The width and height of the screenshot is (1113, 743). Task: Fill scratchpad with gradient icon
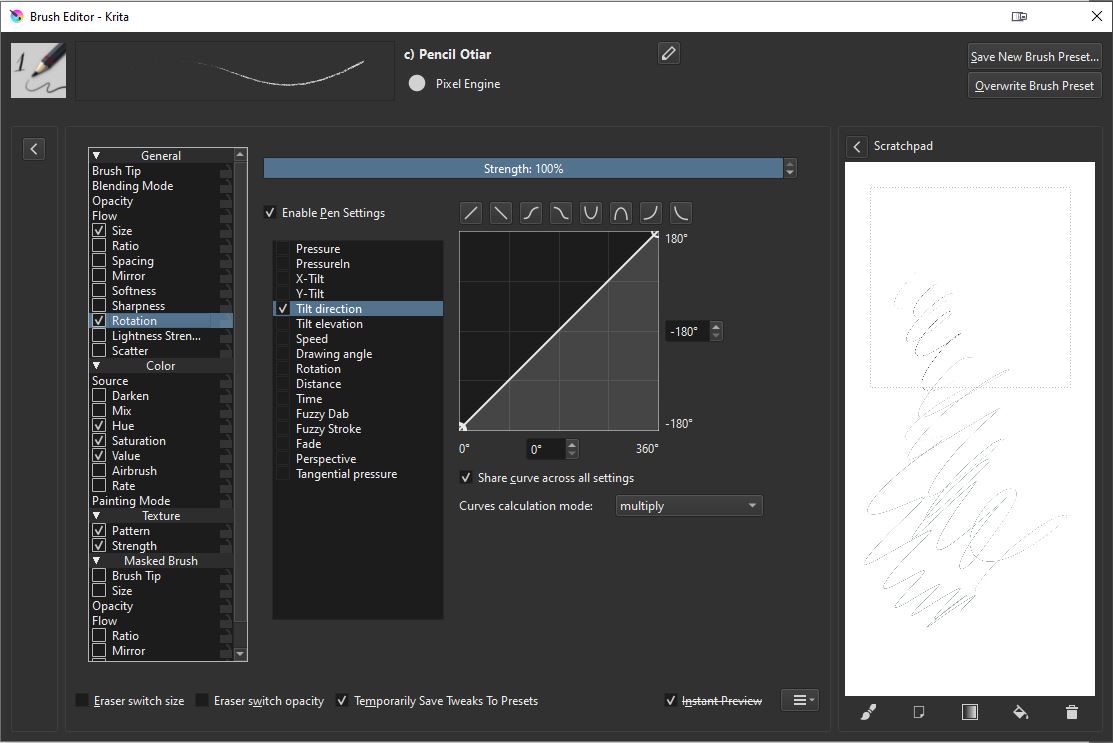pyautogui.click(x=970, y=712)
